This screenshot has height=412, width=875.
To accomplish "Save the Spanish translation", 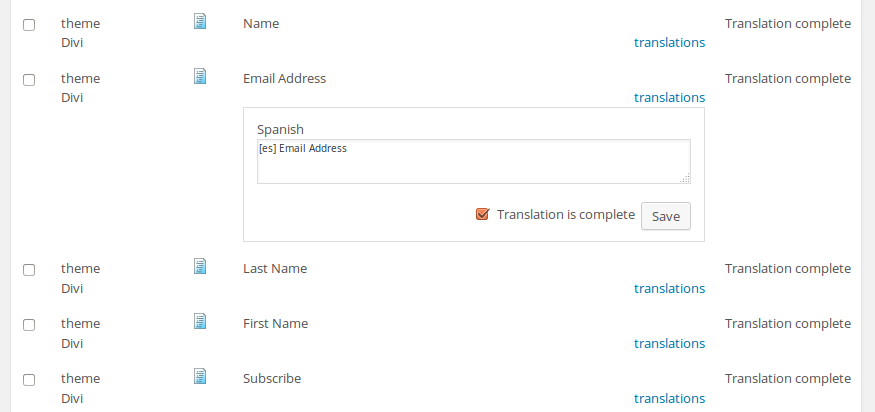I will point(665,216).
